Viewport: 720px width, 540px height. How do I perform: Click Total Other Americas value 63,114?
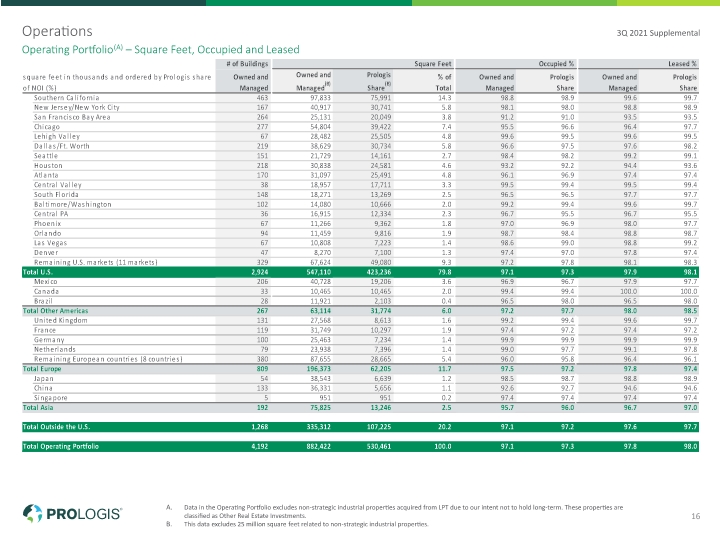[320, 311]
